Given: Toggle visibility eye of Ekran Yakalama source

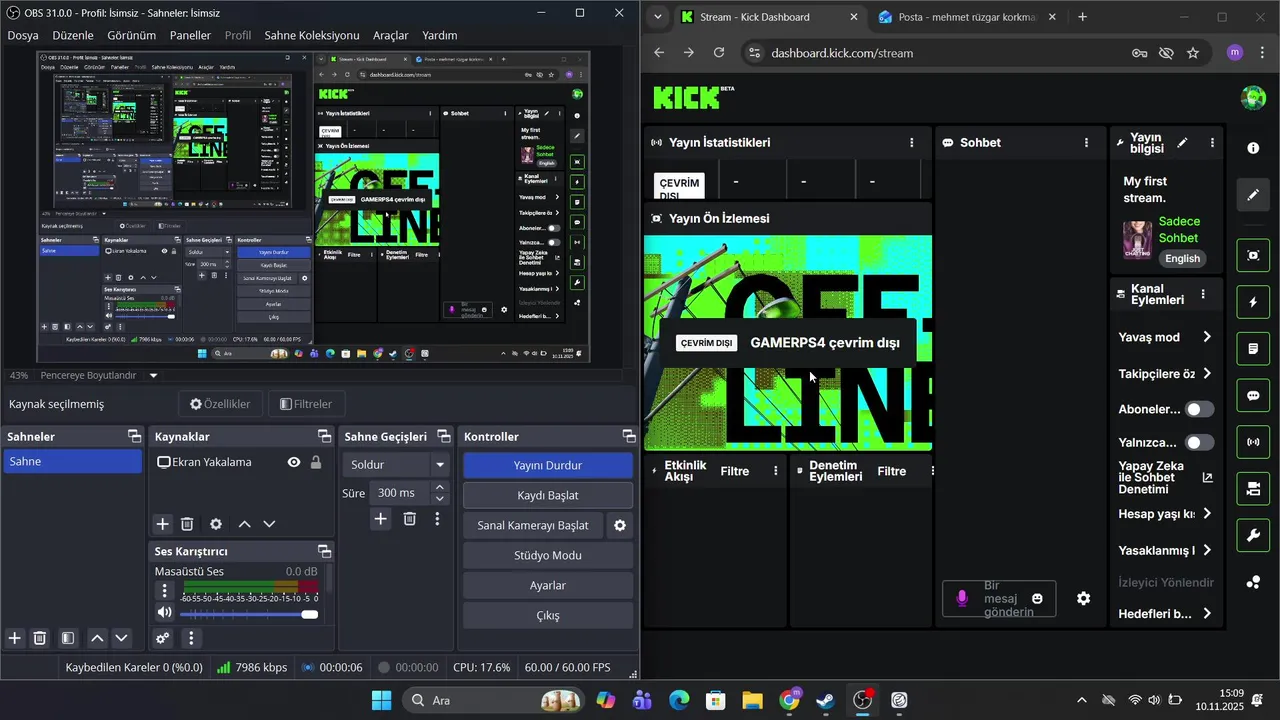Looking at the screenshot, I should 294,462.
